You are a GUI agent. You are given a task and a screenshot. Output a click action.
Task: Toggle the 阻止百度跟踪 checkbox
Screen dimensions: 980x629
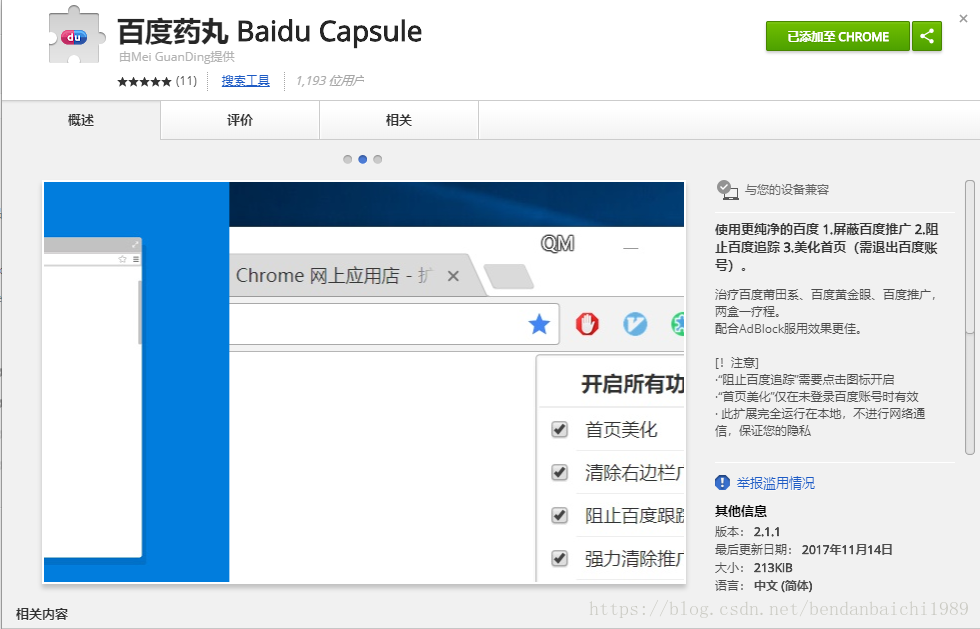[x=559, y=515]
